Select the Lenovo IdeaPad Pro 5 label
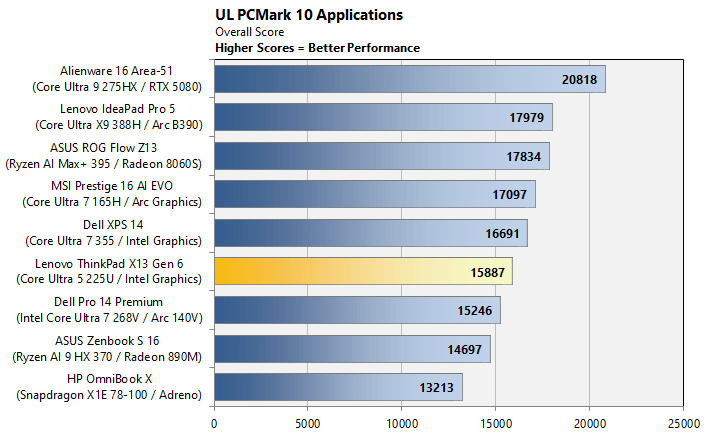This screenshot has width=708, height=433. [117, 109]
